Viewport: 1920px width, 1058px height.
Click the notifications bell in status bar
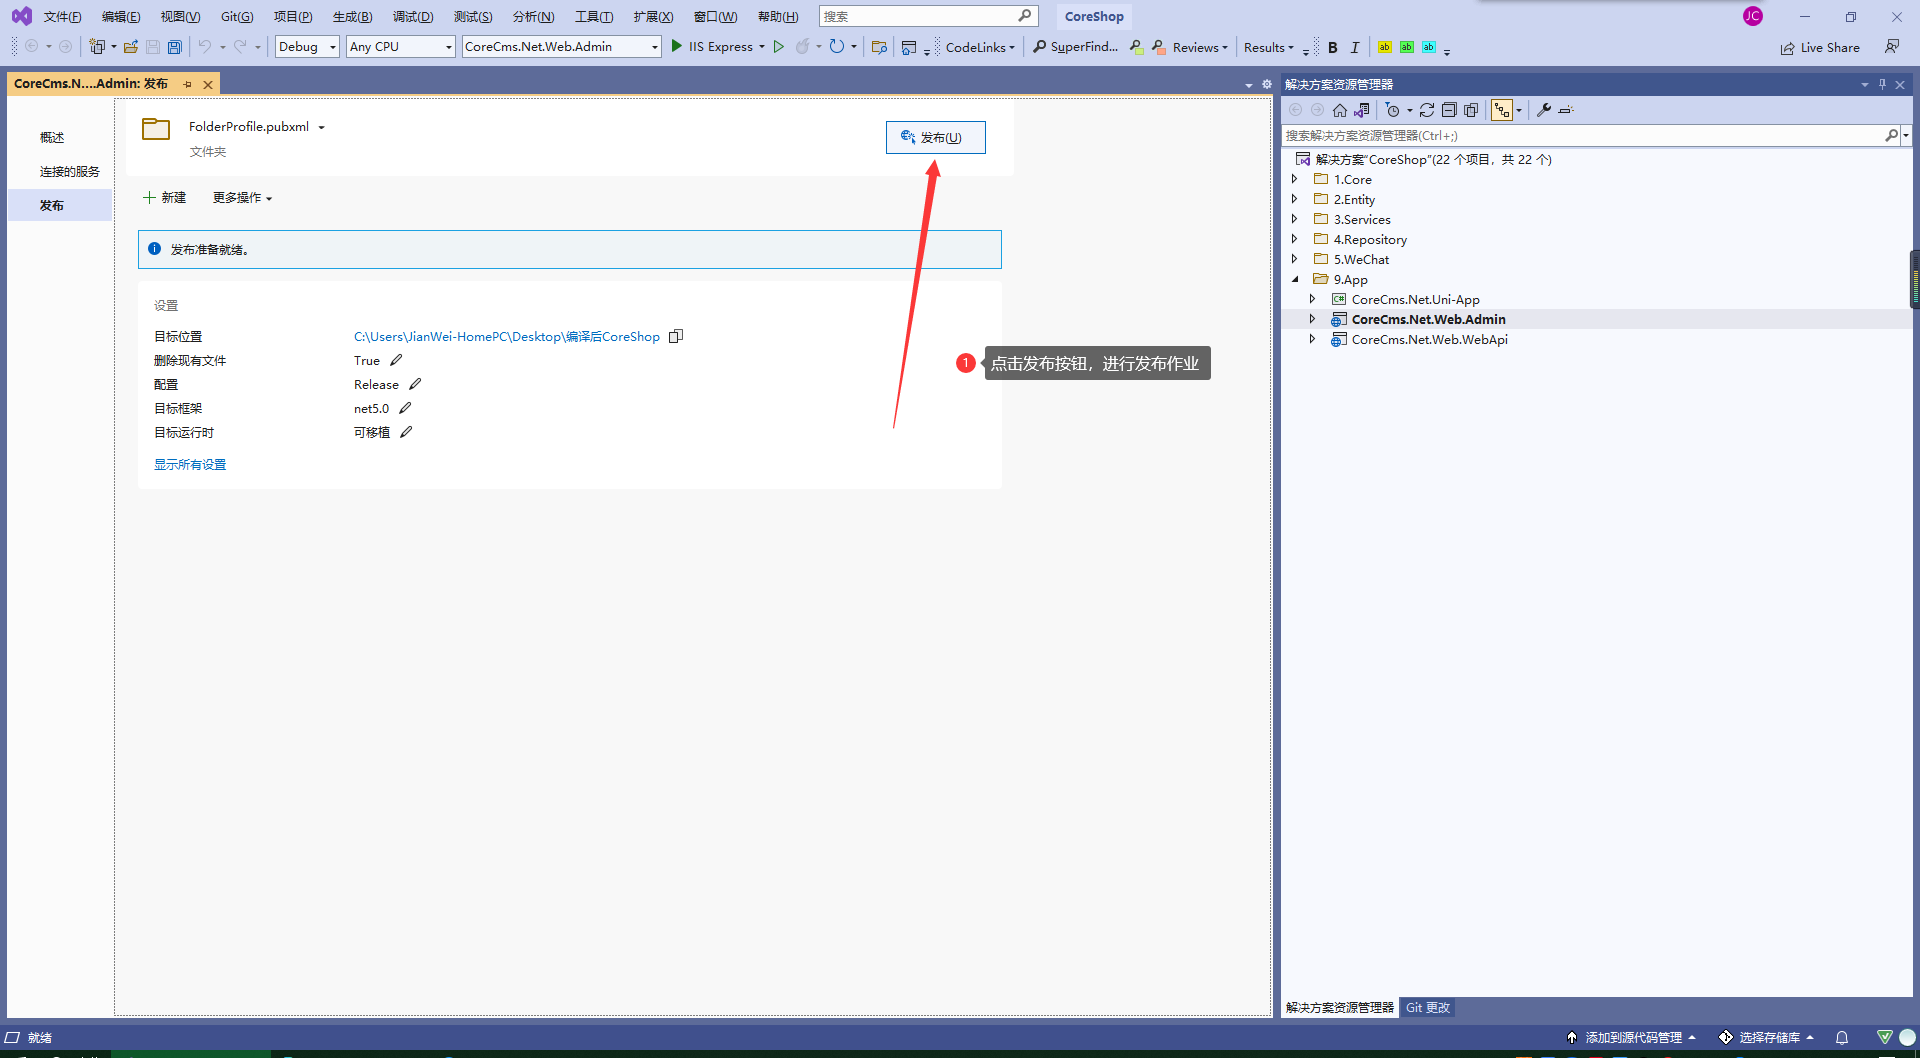(1842, 1037)
